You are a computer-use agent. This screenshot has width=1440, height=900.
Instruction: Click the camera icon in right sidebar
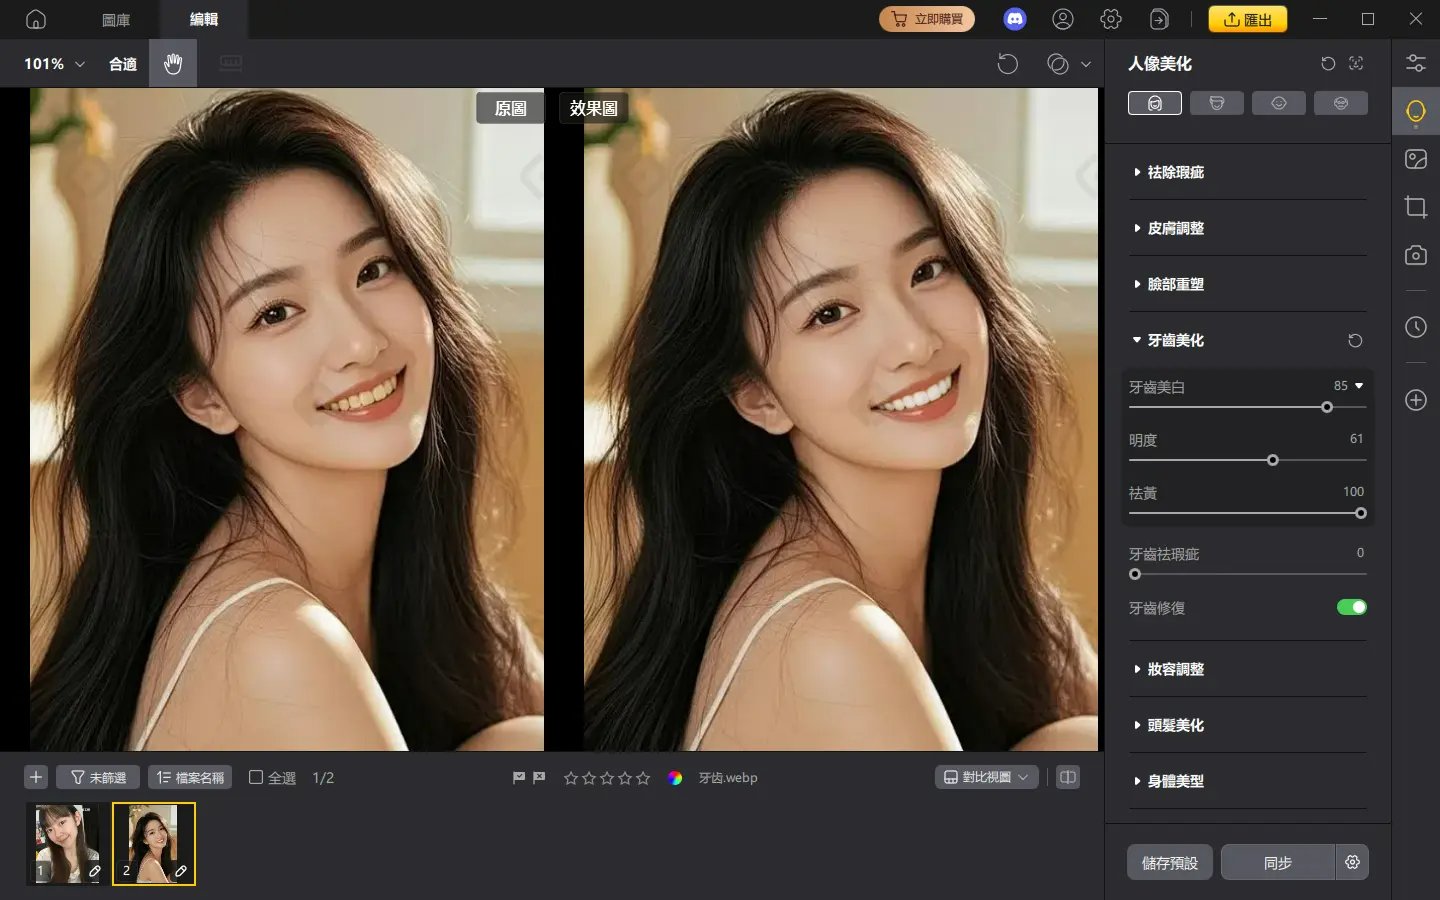(1416, 255)
